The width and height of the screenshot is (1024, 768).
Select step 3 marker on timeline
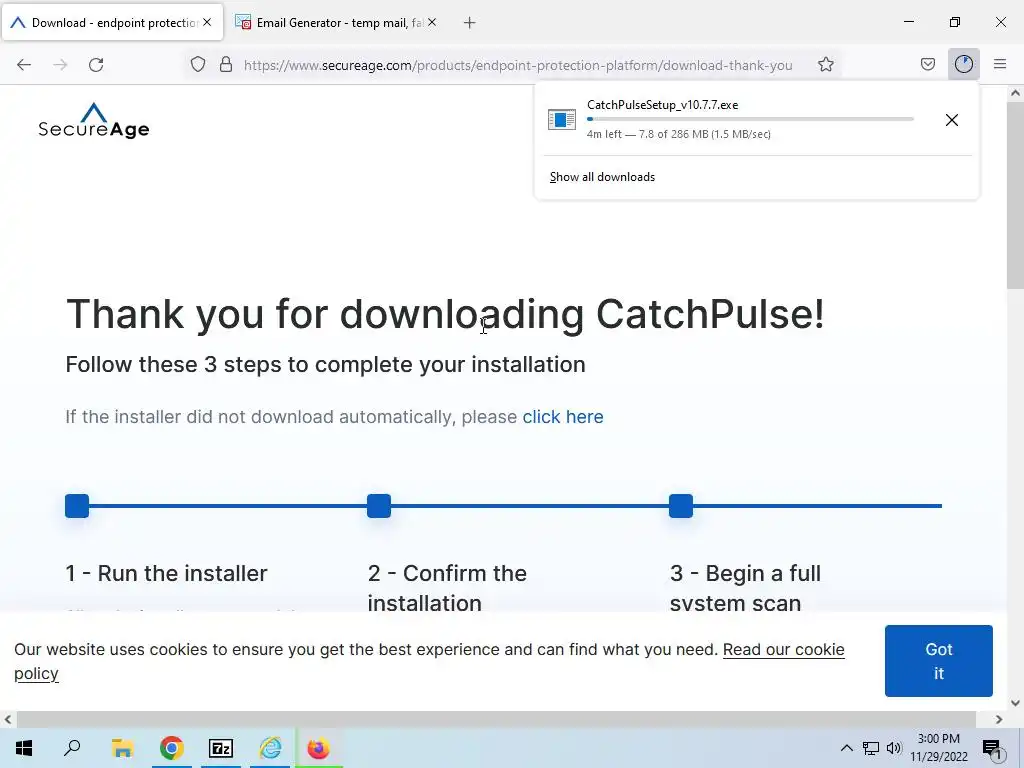[681, 505]
